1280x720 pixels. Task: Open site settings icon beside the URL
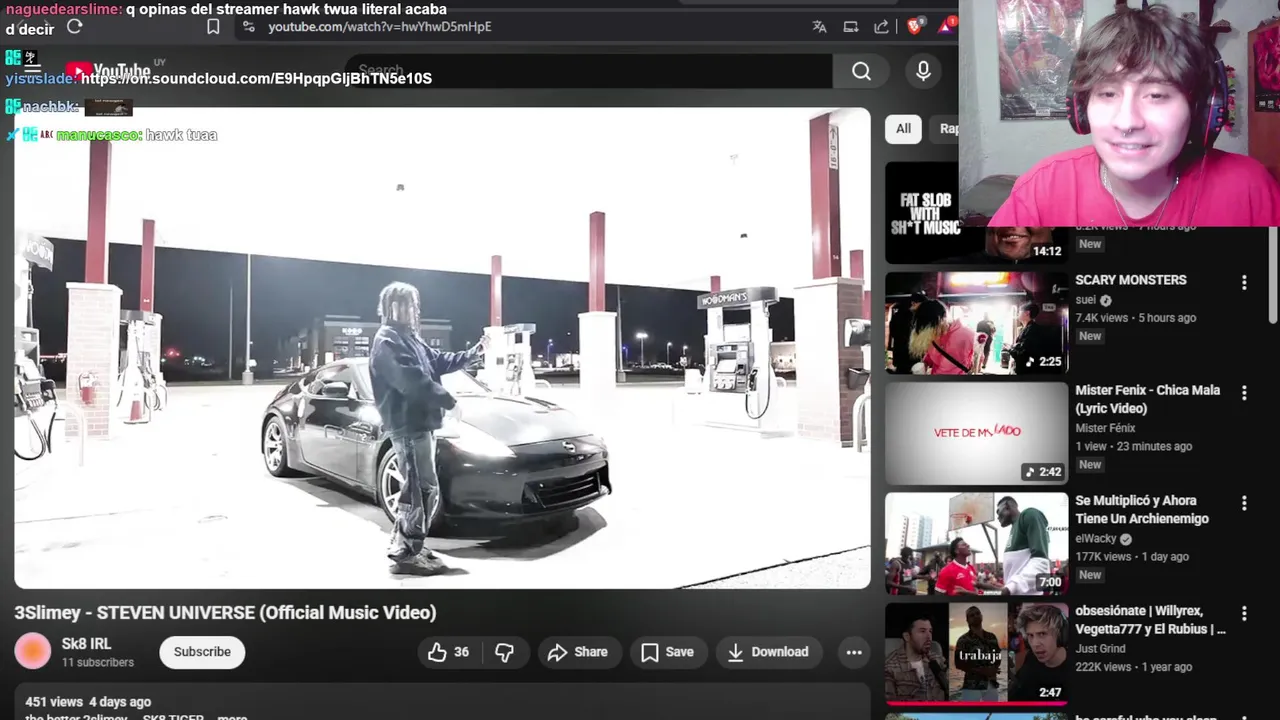point(249,27)
